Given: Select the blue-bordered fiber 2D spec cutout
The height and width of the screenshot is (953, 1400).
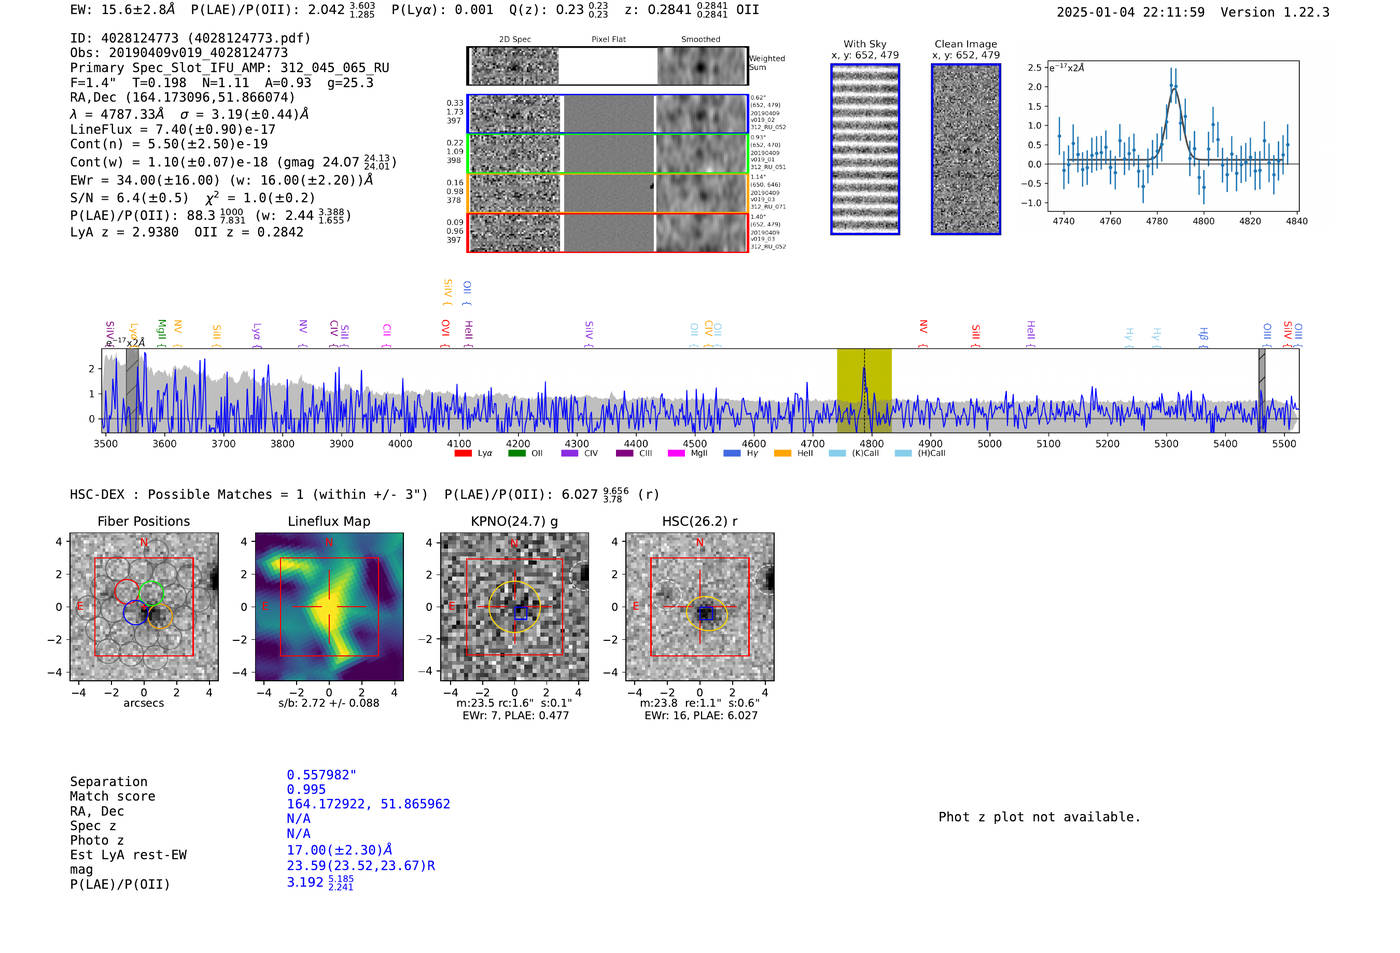Looking at the screenshot, I should (515, 114).
